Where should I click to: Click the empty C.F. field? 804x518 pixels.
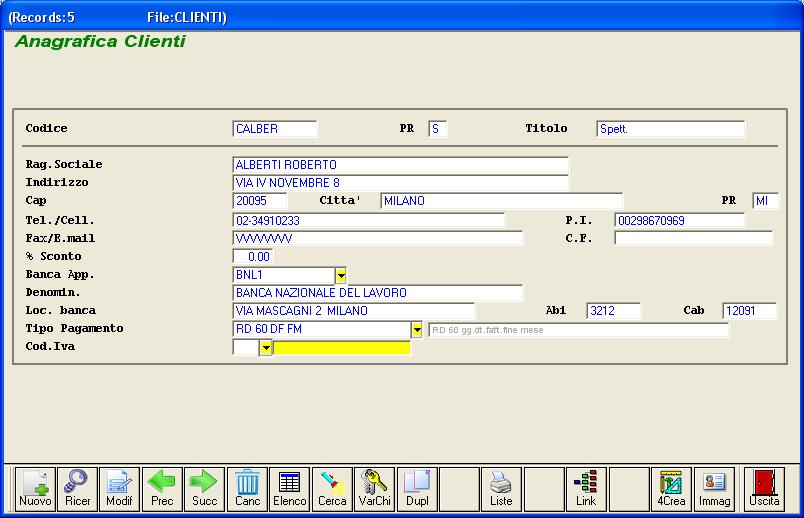point(694,238)
